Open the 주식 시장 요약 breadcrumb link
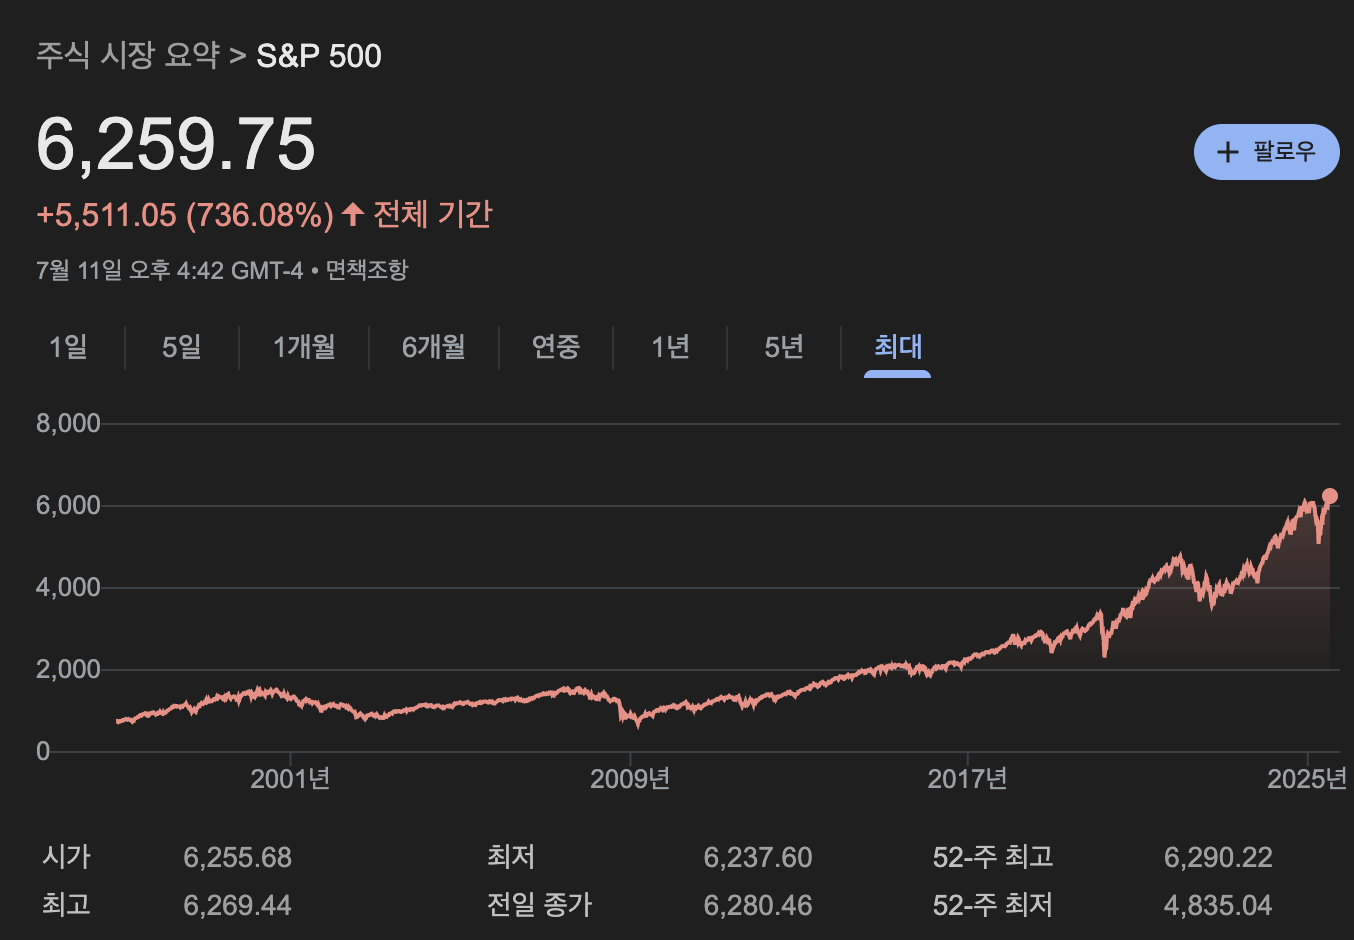The image size is (1354, 940). pos(128,55)
